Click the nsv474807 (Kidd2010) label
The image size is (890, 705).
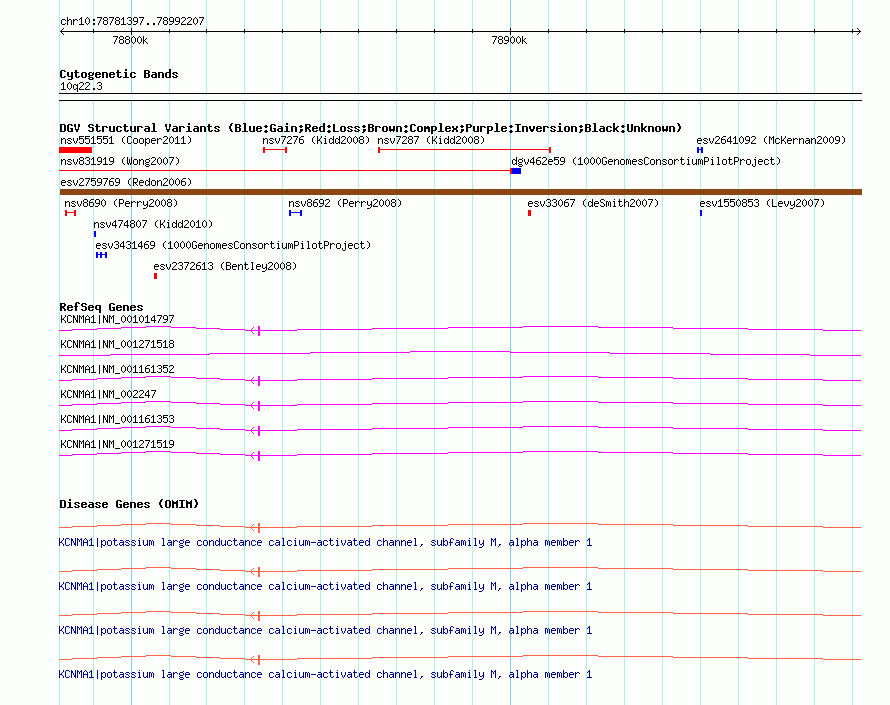[x=153, y=224]
